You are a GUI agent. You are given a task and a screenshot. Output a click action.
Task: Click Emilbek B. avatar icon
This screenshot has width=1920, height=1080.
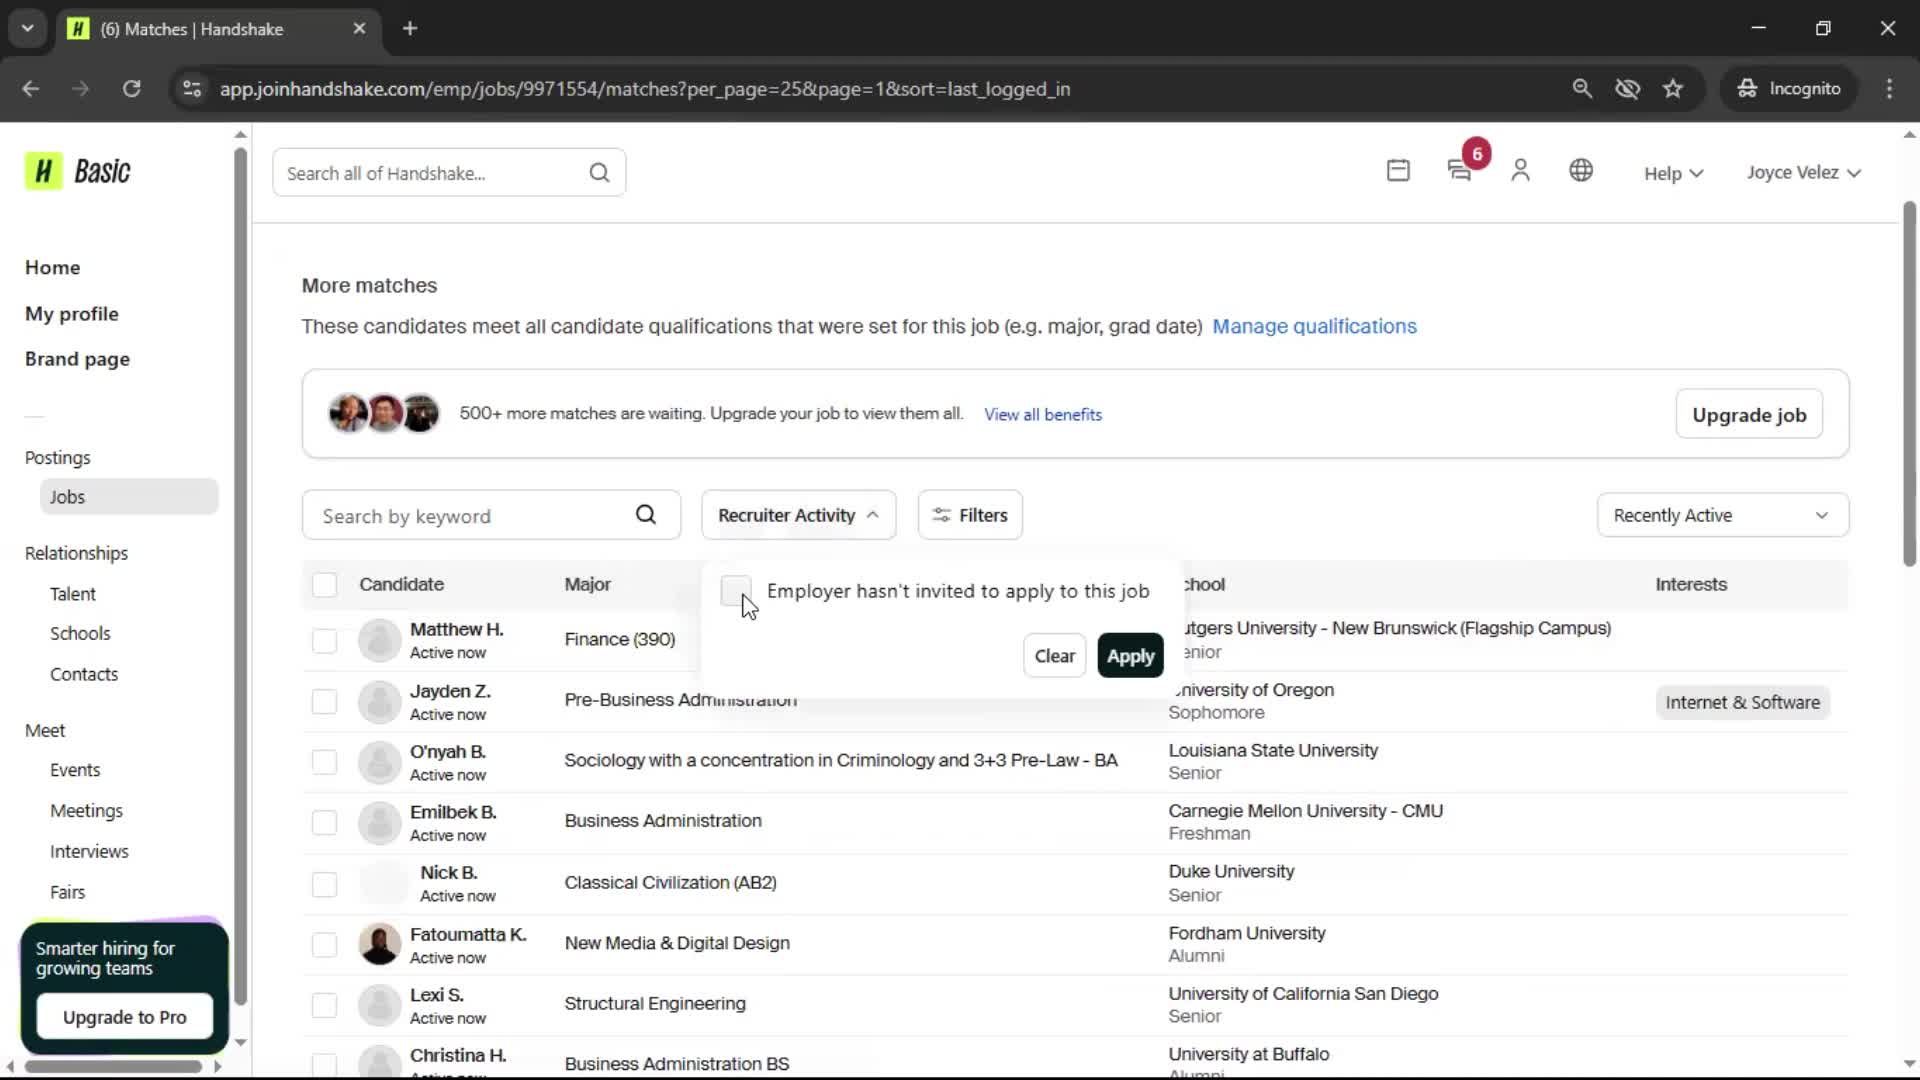[x=379, y=823]
